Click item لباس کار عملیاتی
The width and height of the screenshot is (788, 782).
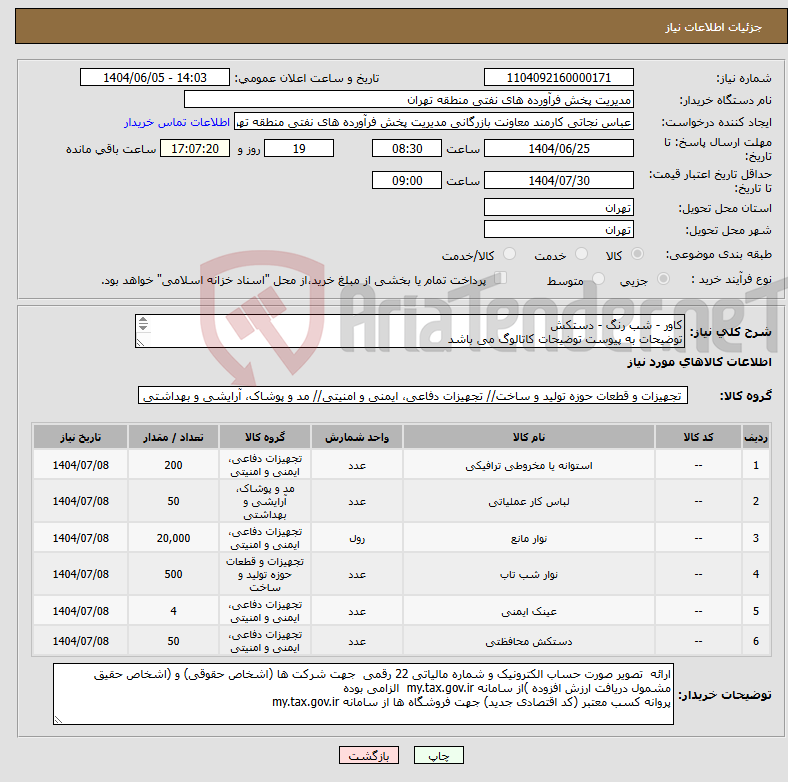[529, 502]
